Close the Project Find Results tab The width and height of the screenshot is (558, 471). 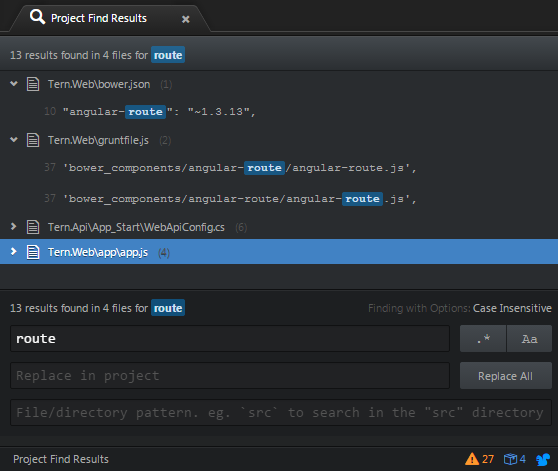tap(185, 19)
